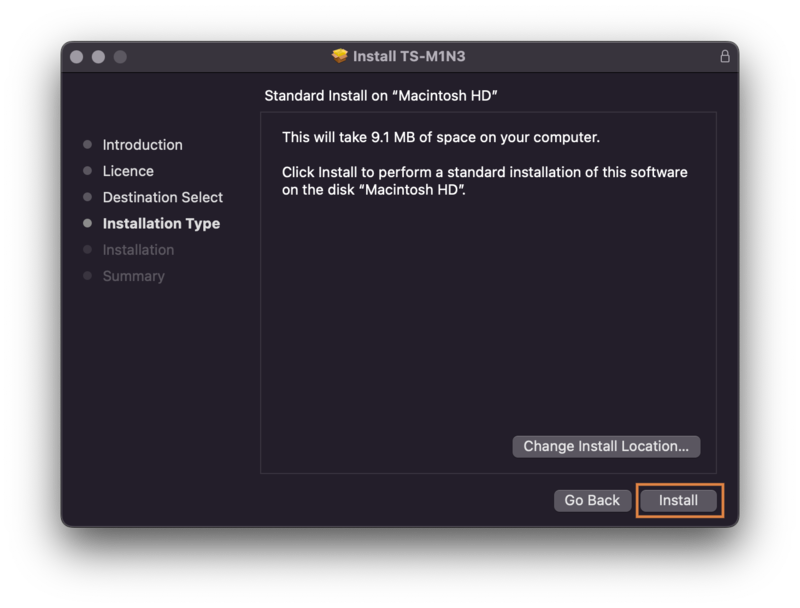Screen dimensions: 800x608
Task: Open the Destination Select step
Action: click(162, 197)
